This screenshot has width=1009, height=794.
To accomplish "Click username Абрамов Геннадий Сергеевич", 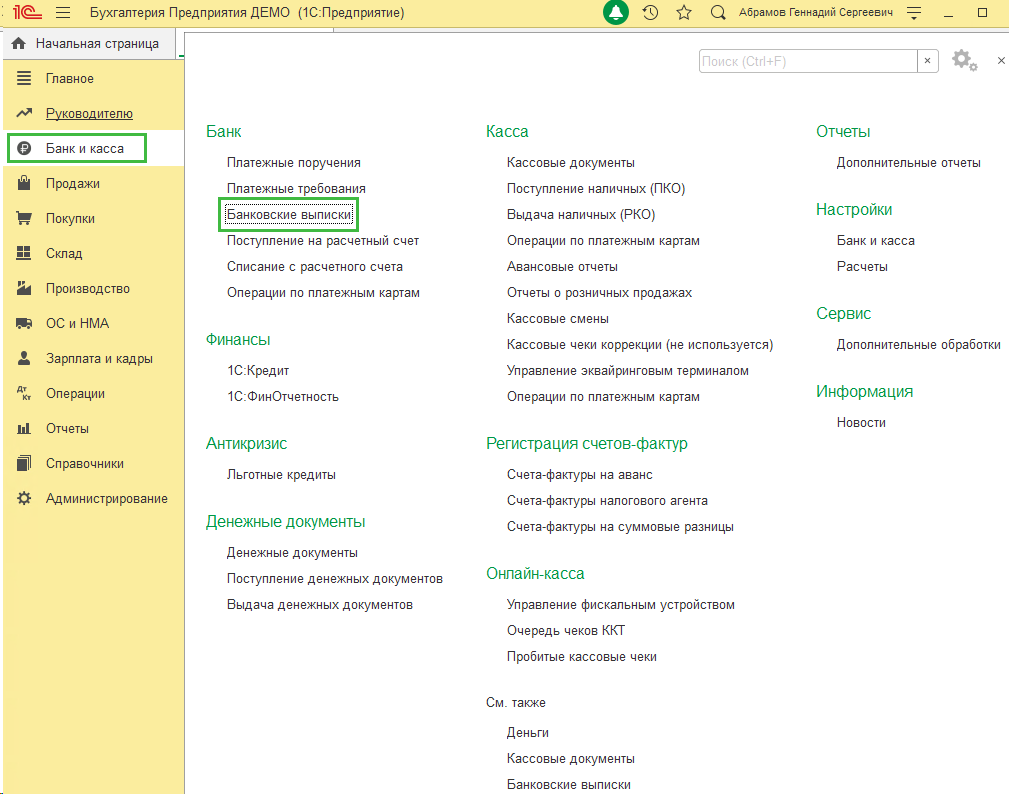I will coord(816,12).
